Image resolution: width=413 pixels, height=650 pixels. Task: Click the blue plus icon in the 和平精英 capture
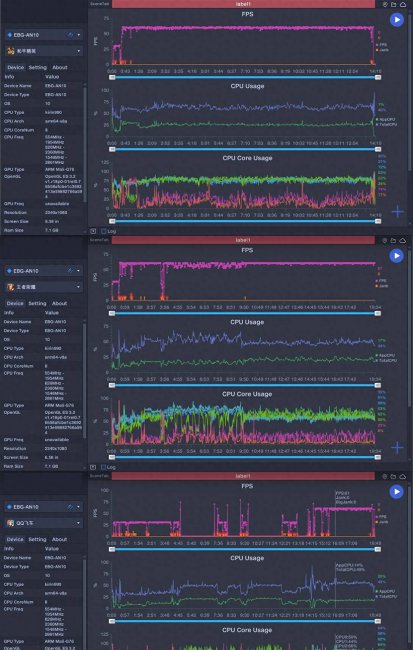click(x=398, y=212)
